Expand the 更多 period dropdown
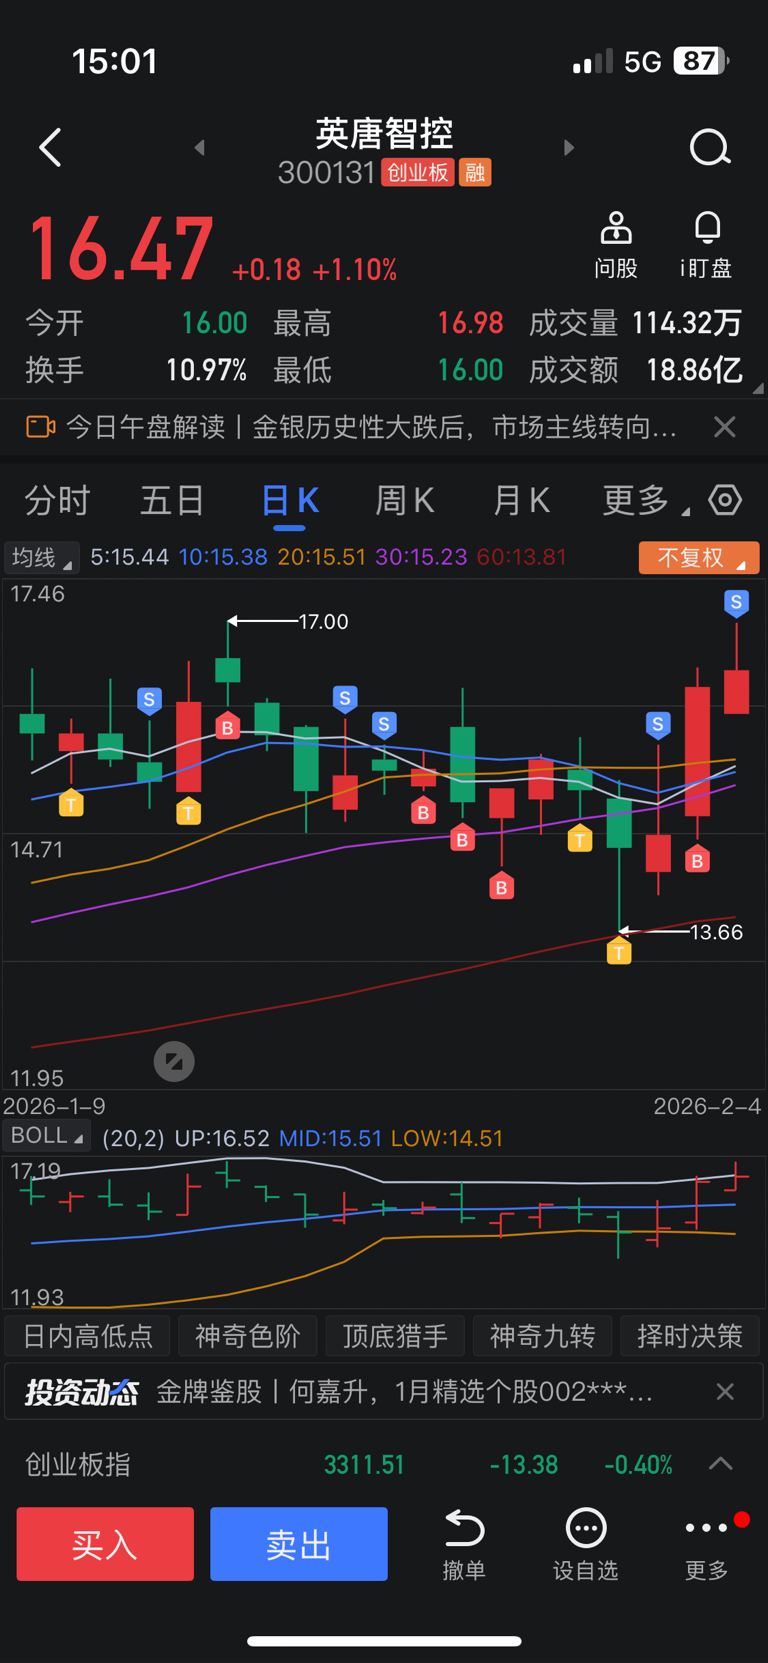The width and height of the screenshot is (768, 1663). click(x=645, y=500)
